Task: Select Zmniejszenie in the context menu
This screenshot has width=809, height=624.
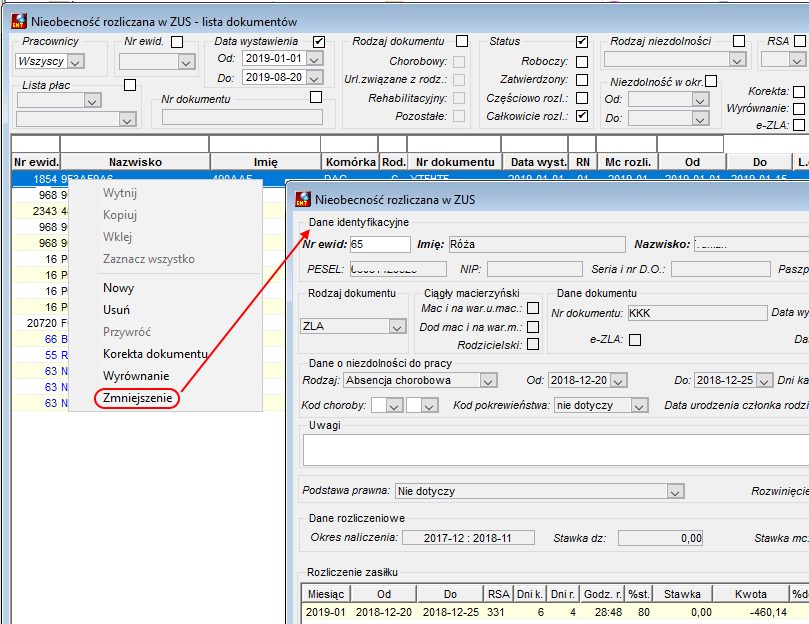Action: [137, 398]
